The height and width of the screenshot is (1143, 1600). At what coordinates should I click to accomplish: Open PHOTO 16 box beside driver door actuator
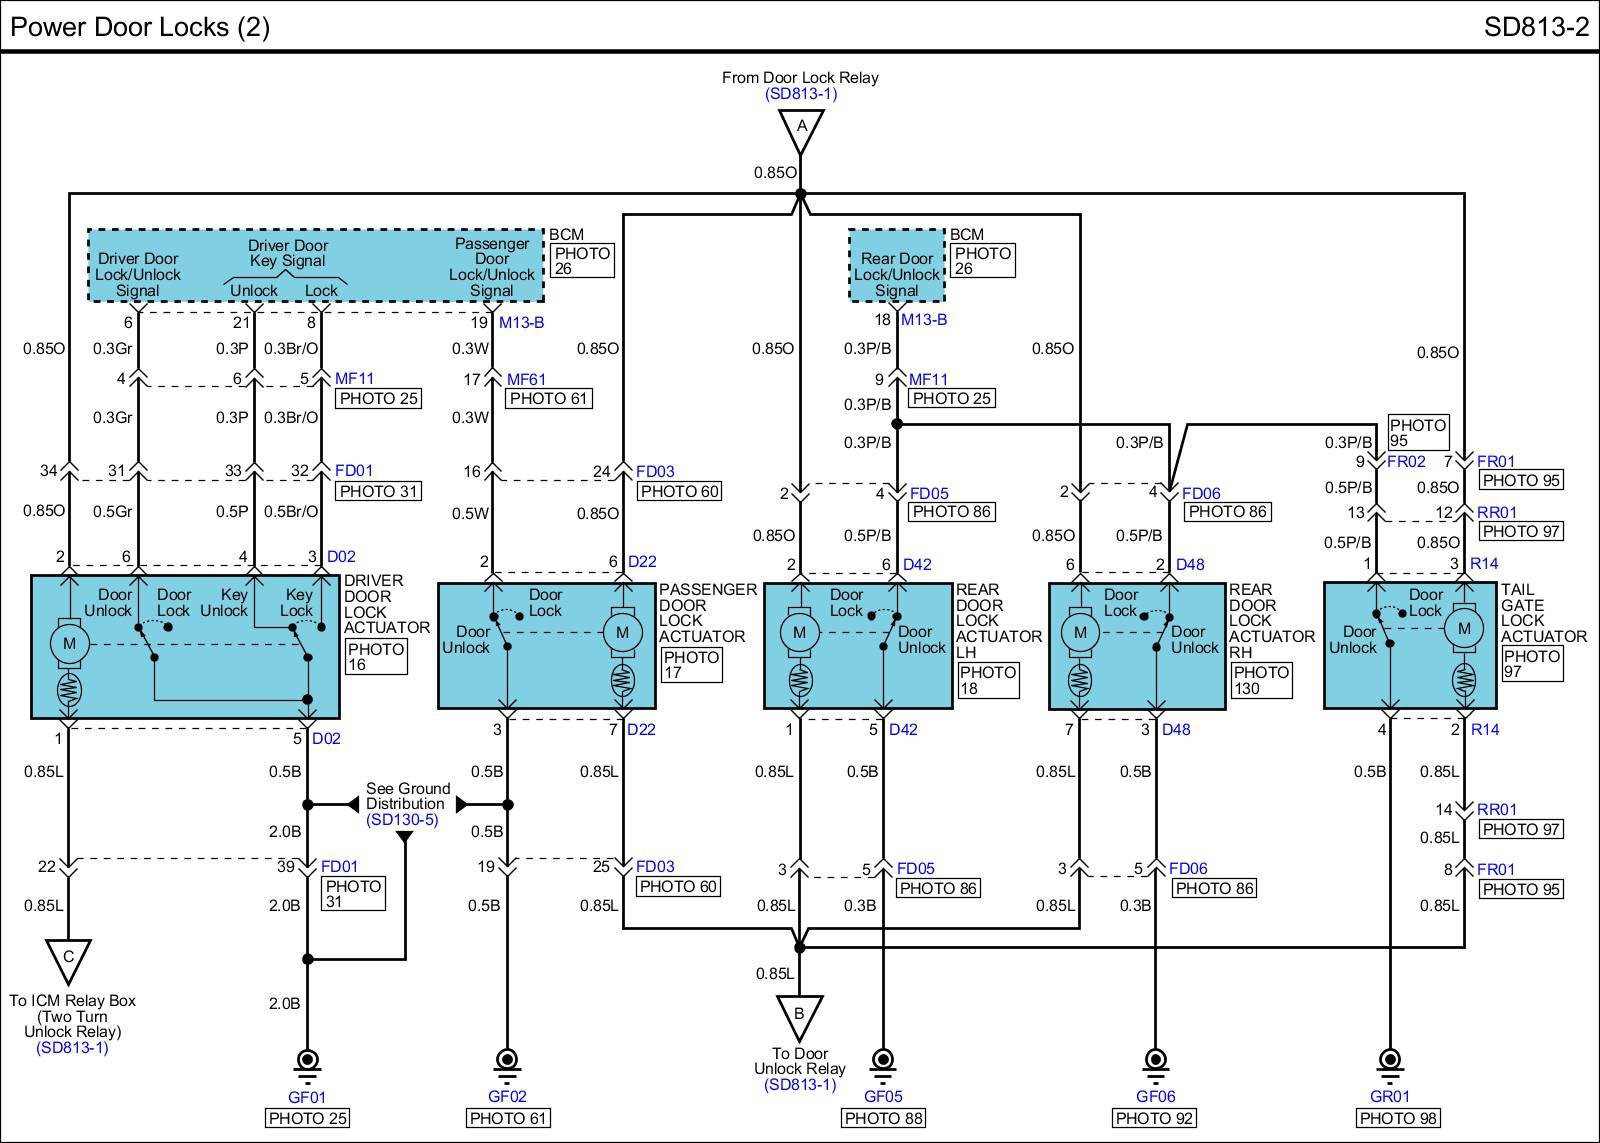376,656
